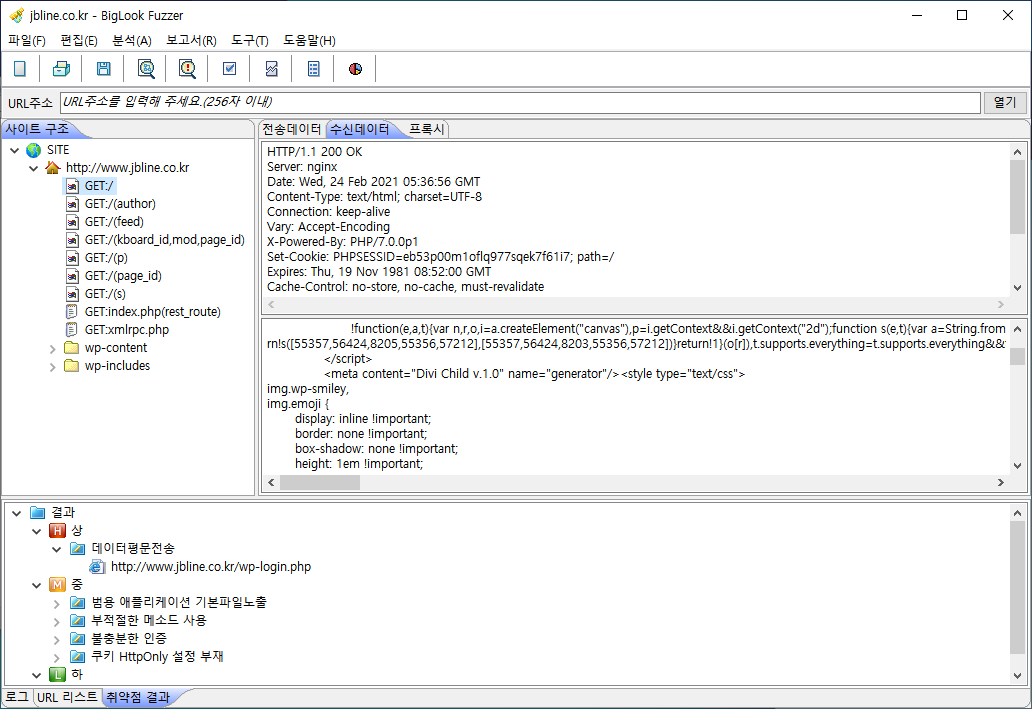1032x709 pixels.
Task: Click the save floppy disk icon
Action: pyautogui.click(x=104, y=69)
